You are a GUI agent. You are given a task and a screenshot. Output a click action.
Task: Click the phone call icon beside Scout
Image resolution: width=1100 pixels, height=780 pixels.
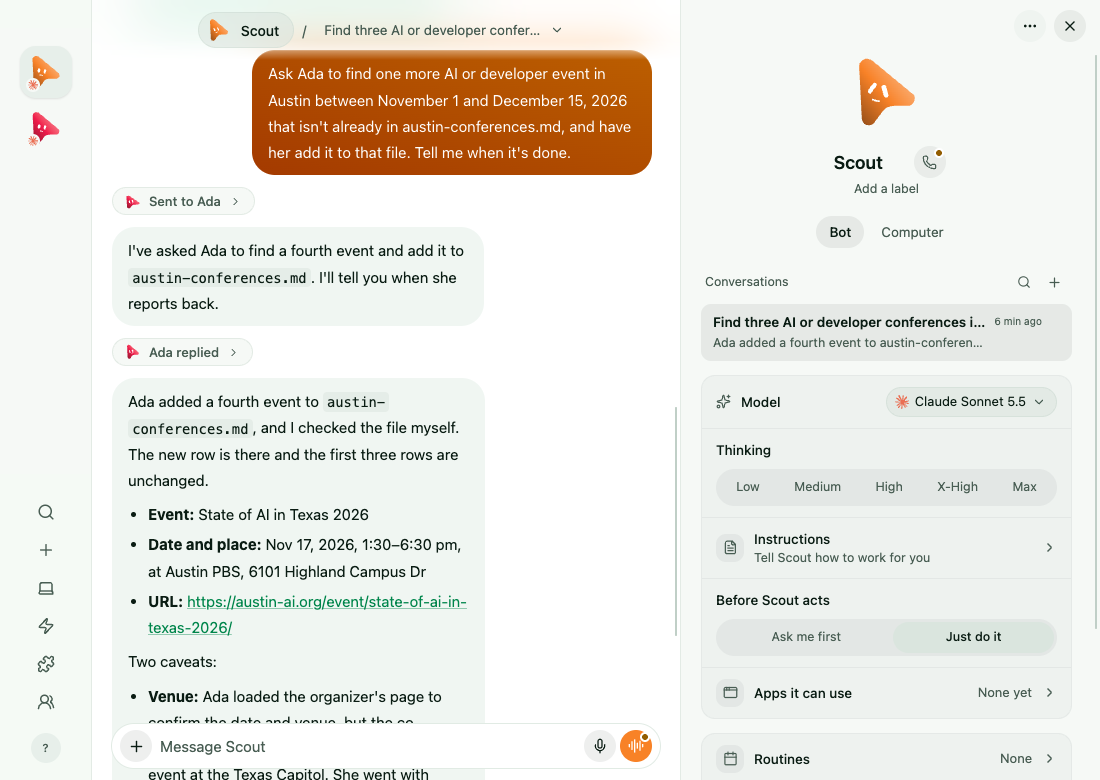coord(930,162)
